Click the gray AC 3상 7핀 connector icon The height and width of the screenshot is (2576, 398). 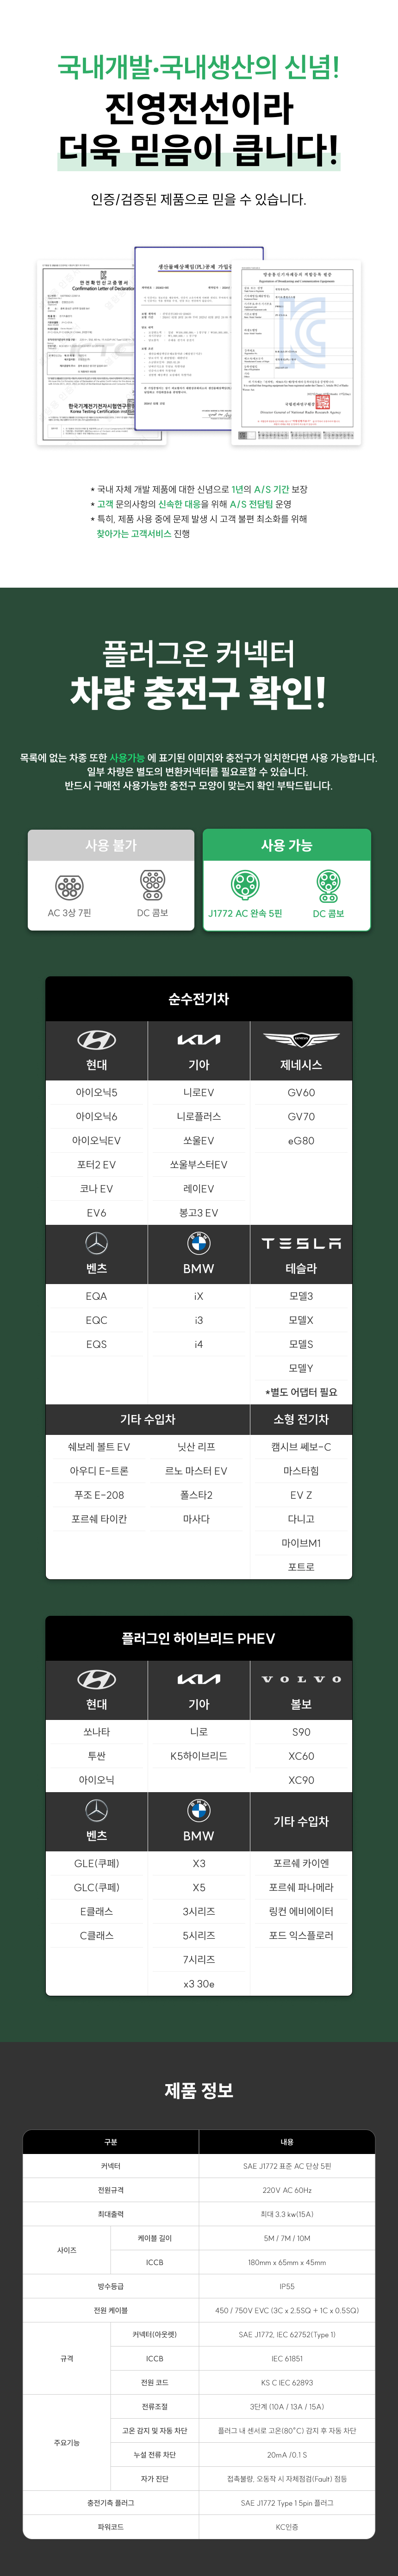tap(69, 886)
